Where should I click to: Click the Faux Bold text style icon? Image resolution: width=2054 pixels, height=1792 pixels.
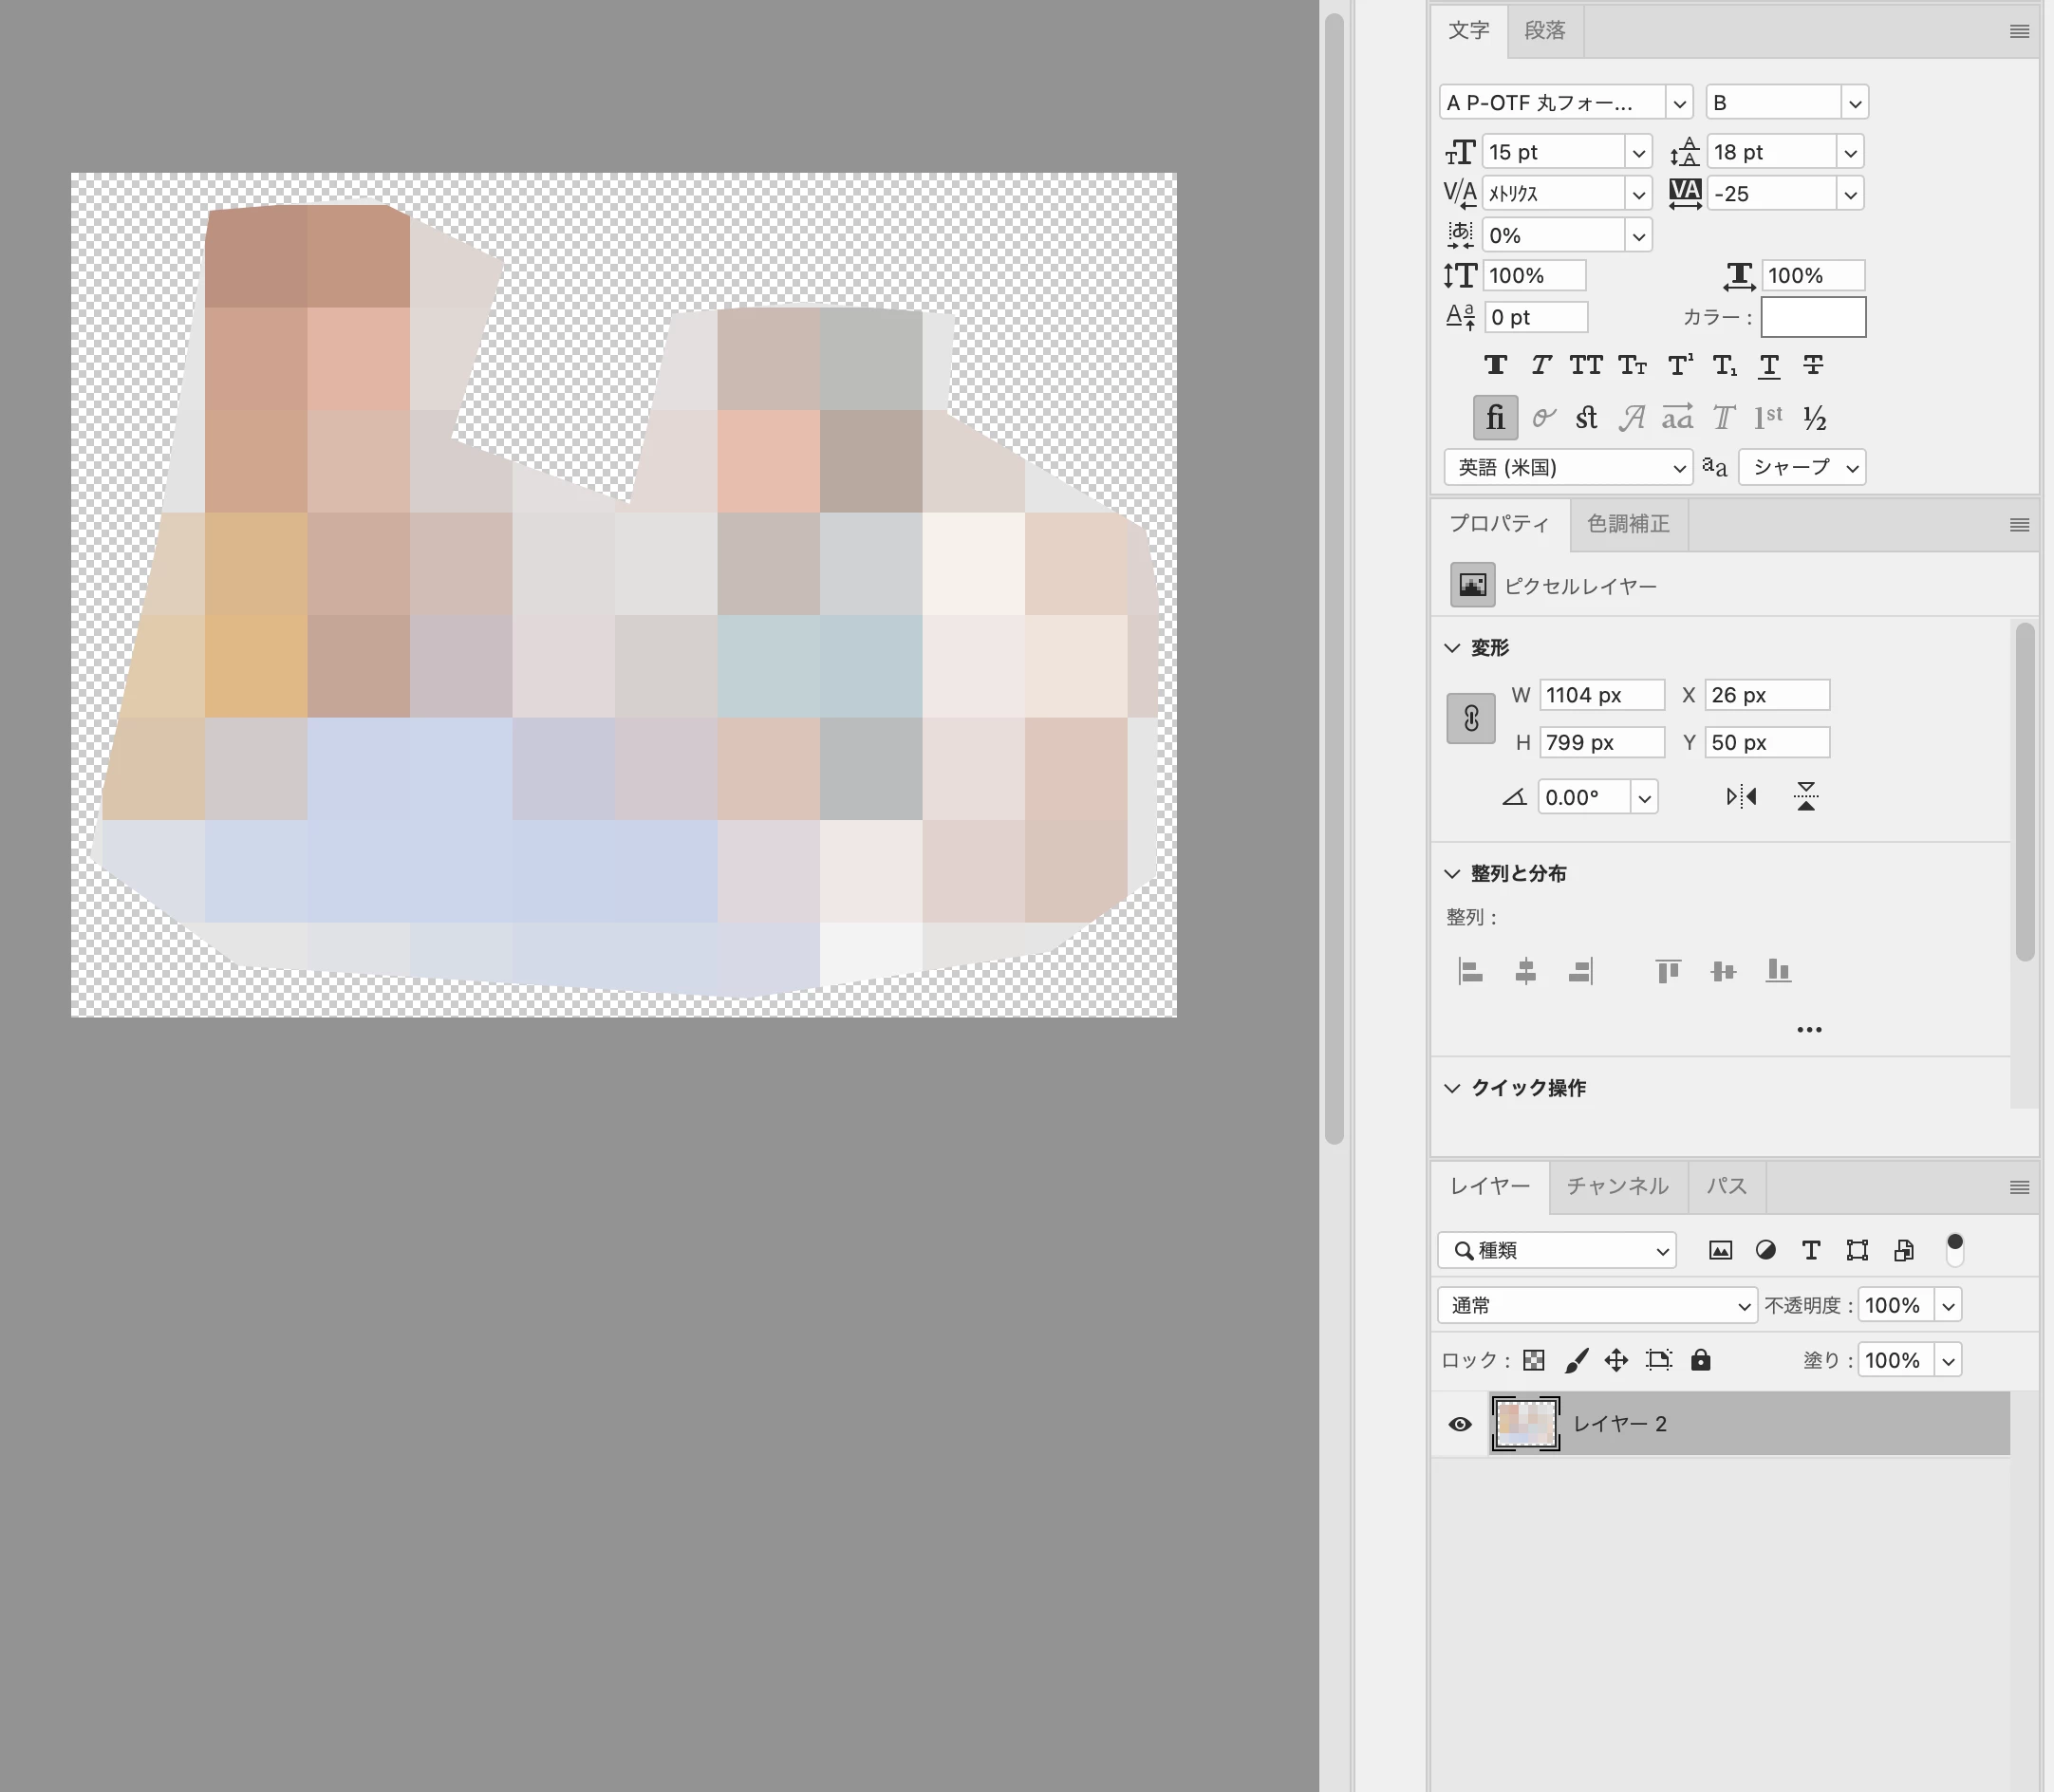[1495, 365]
